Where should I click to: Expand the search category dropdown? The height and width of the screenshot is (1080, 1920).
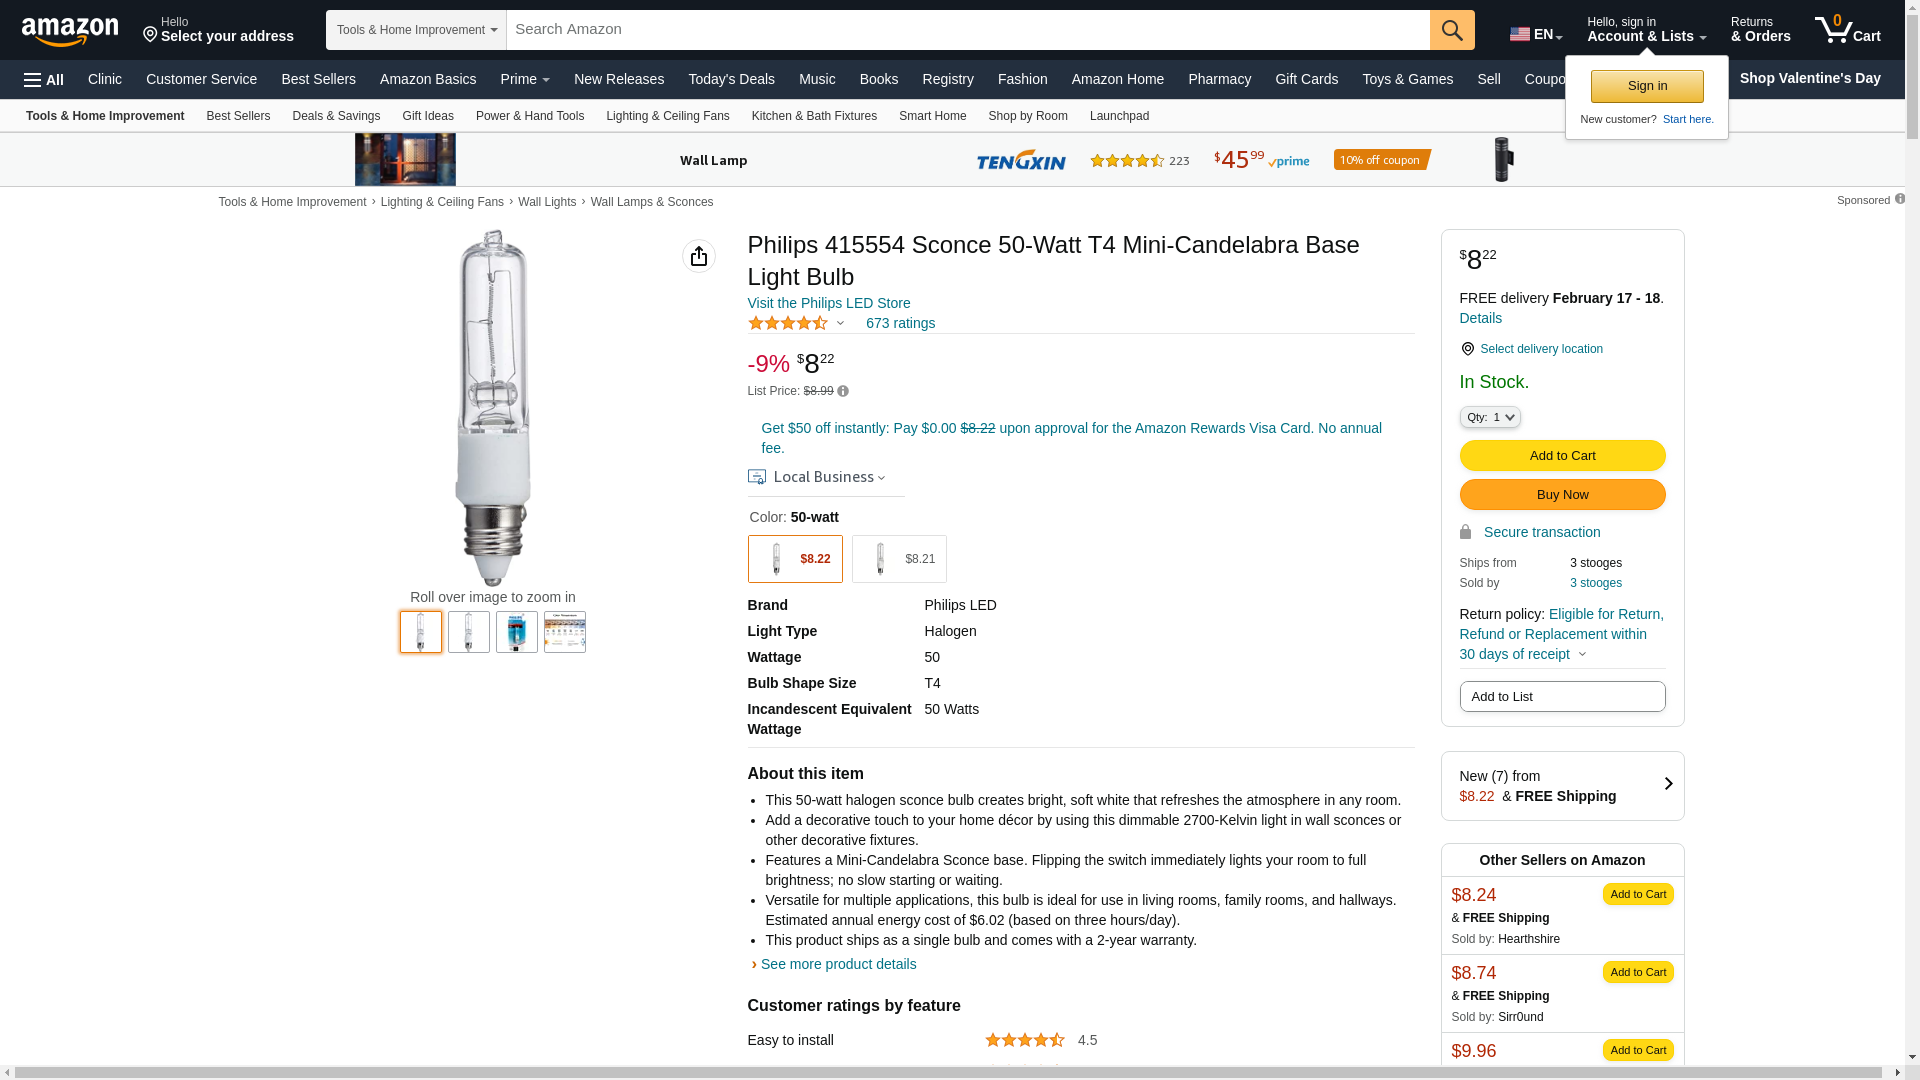tap(416, 30)
